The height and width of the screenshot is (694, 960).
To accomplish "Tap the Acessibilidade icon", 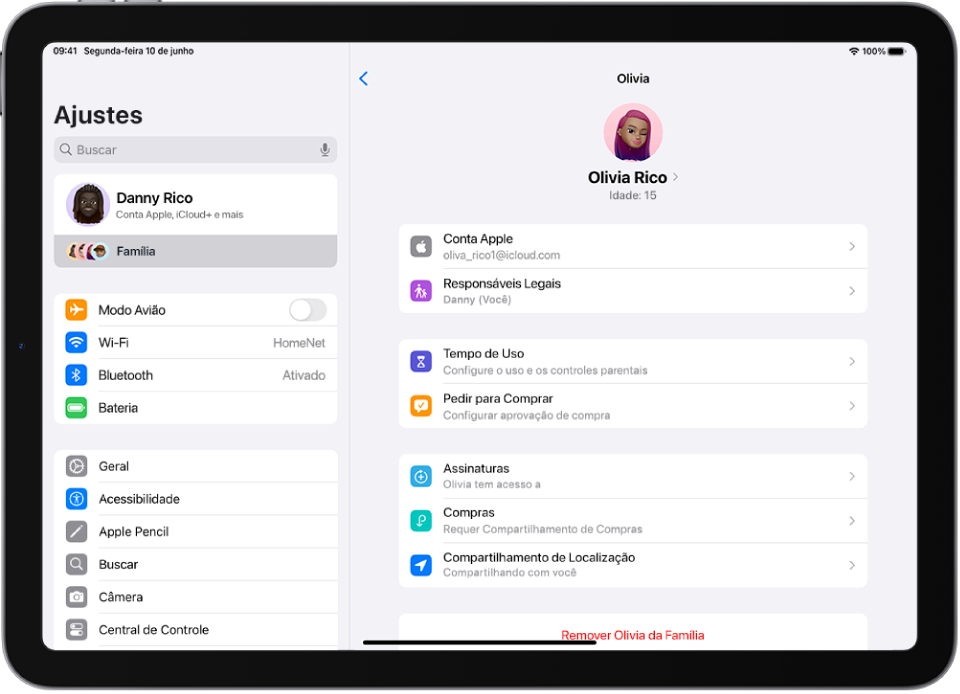I will [x=77, y=499].
